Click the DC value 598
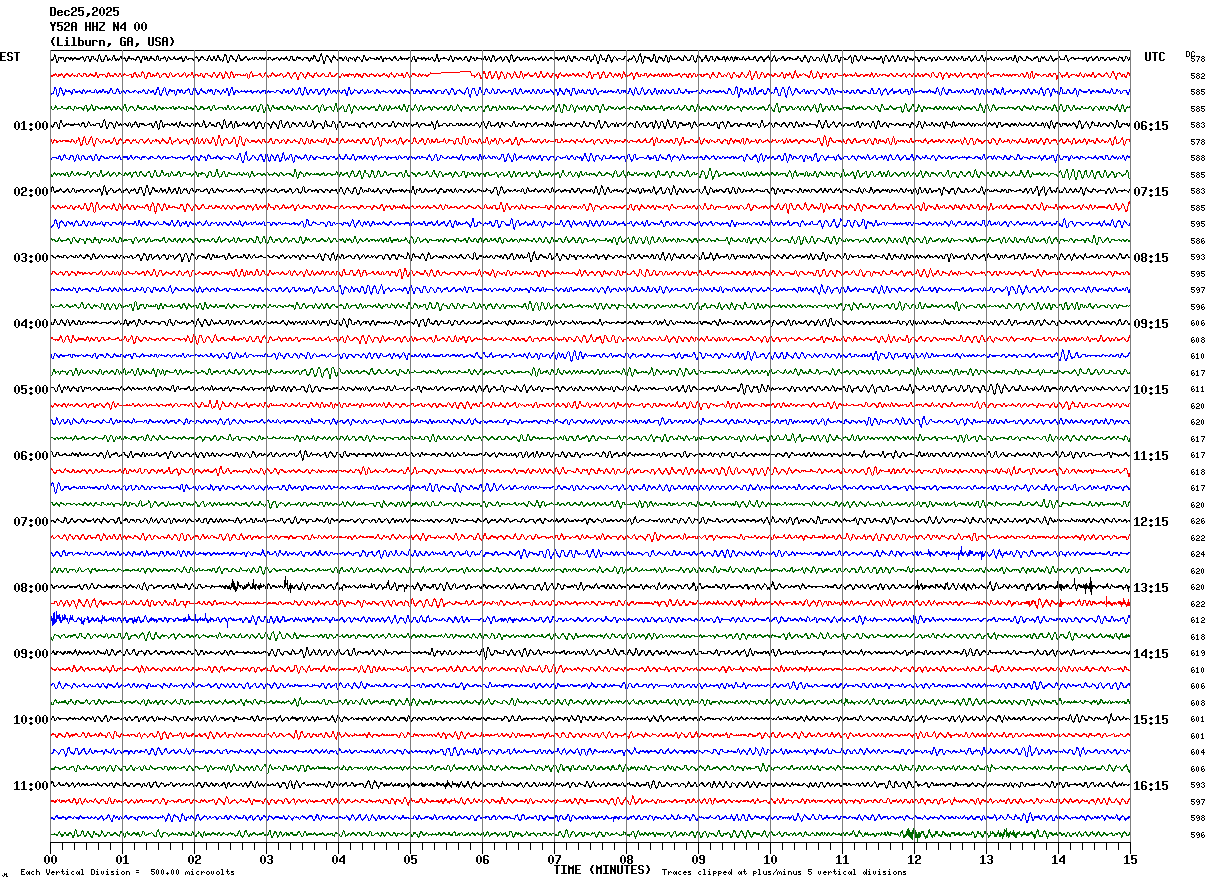1210x886 pixels. (x=1197, y=819)
